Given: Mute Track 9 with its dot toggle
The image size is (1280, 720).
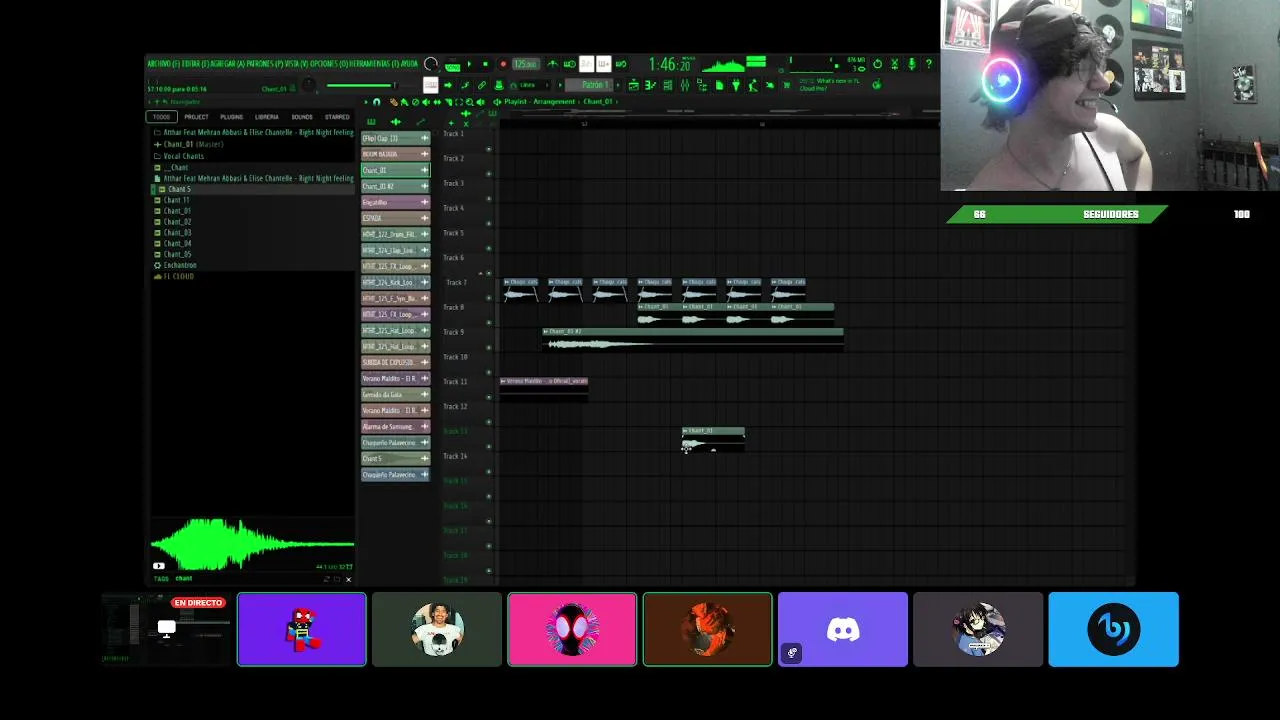Looking at the screenshot, I should 488,348.
